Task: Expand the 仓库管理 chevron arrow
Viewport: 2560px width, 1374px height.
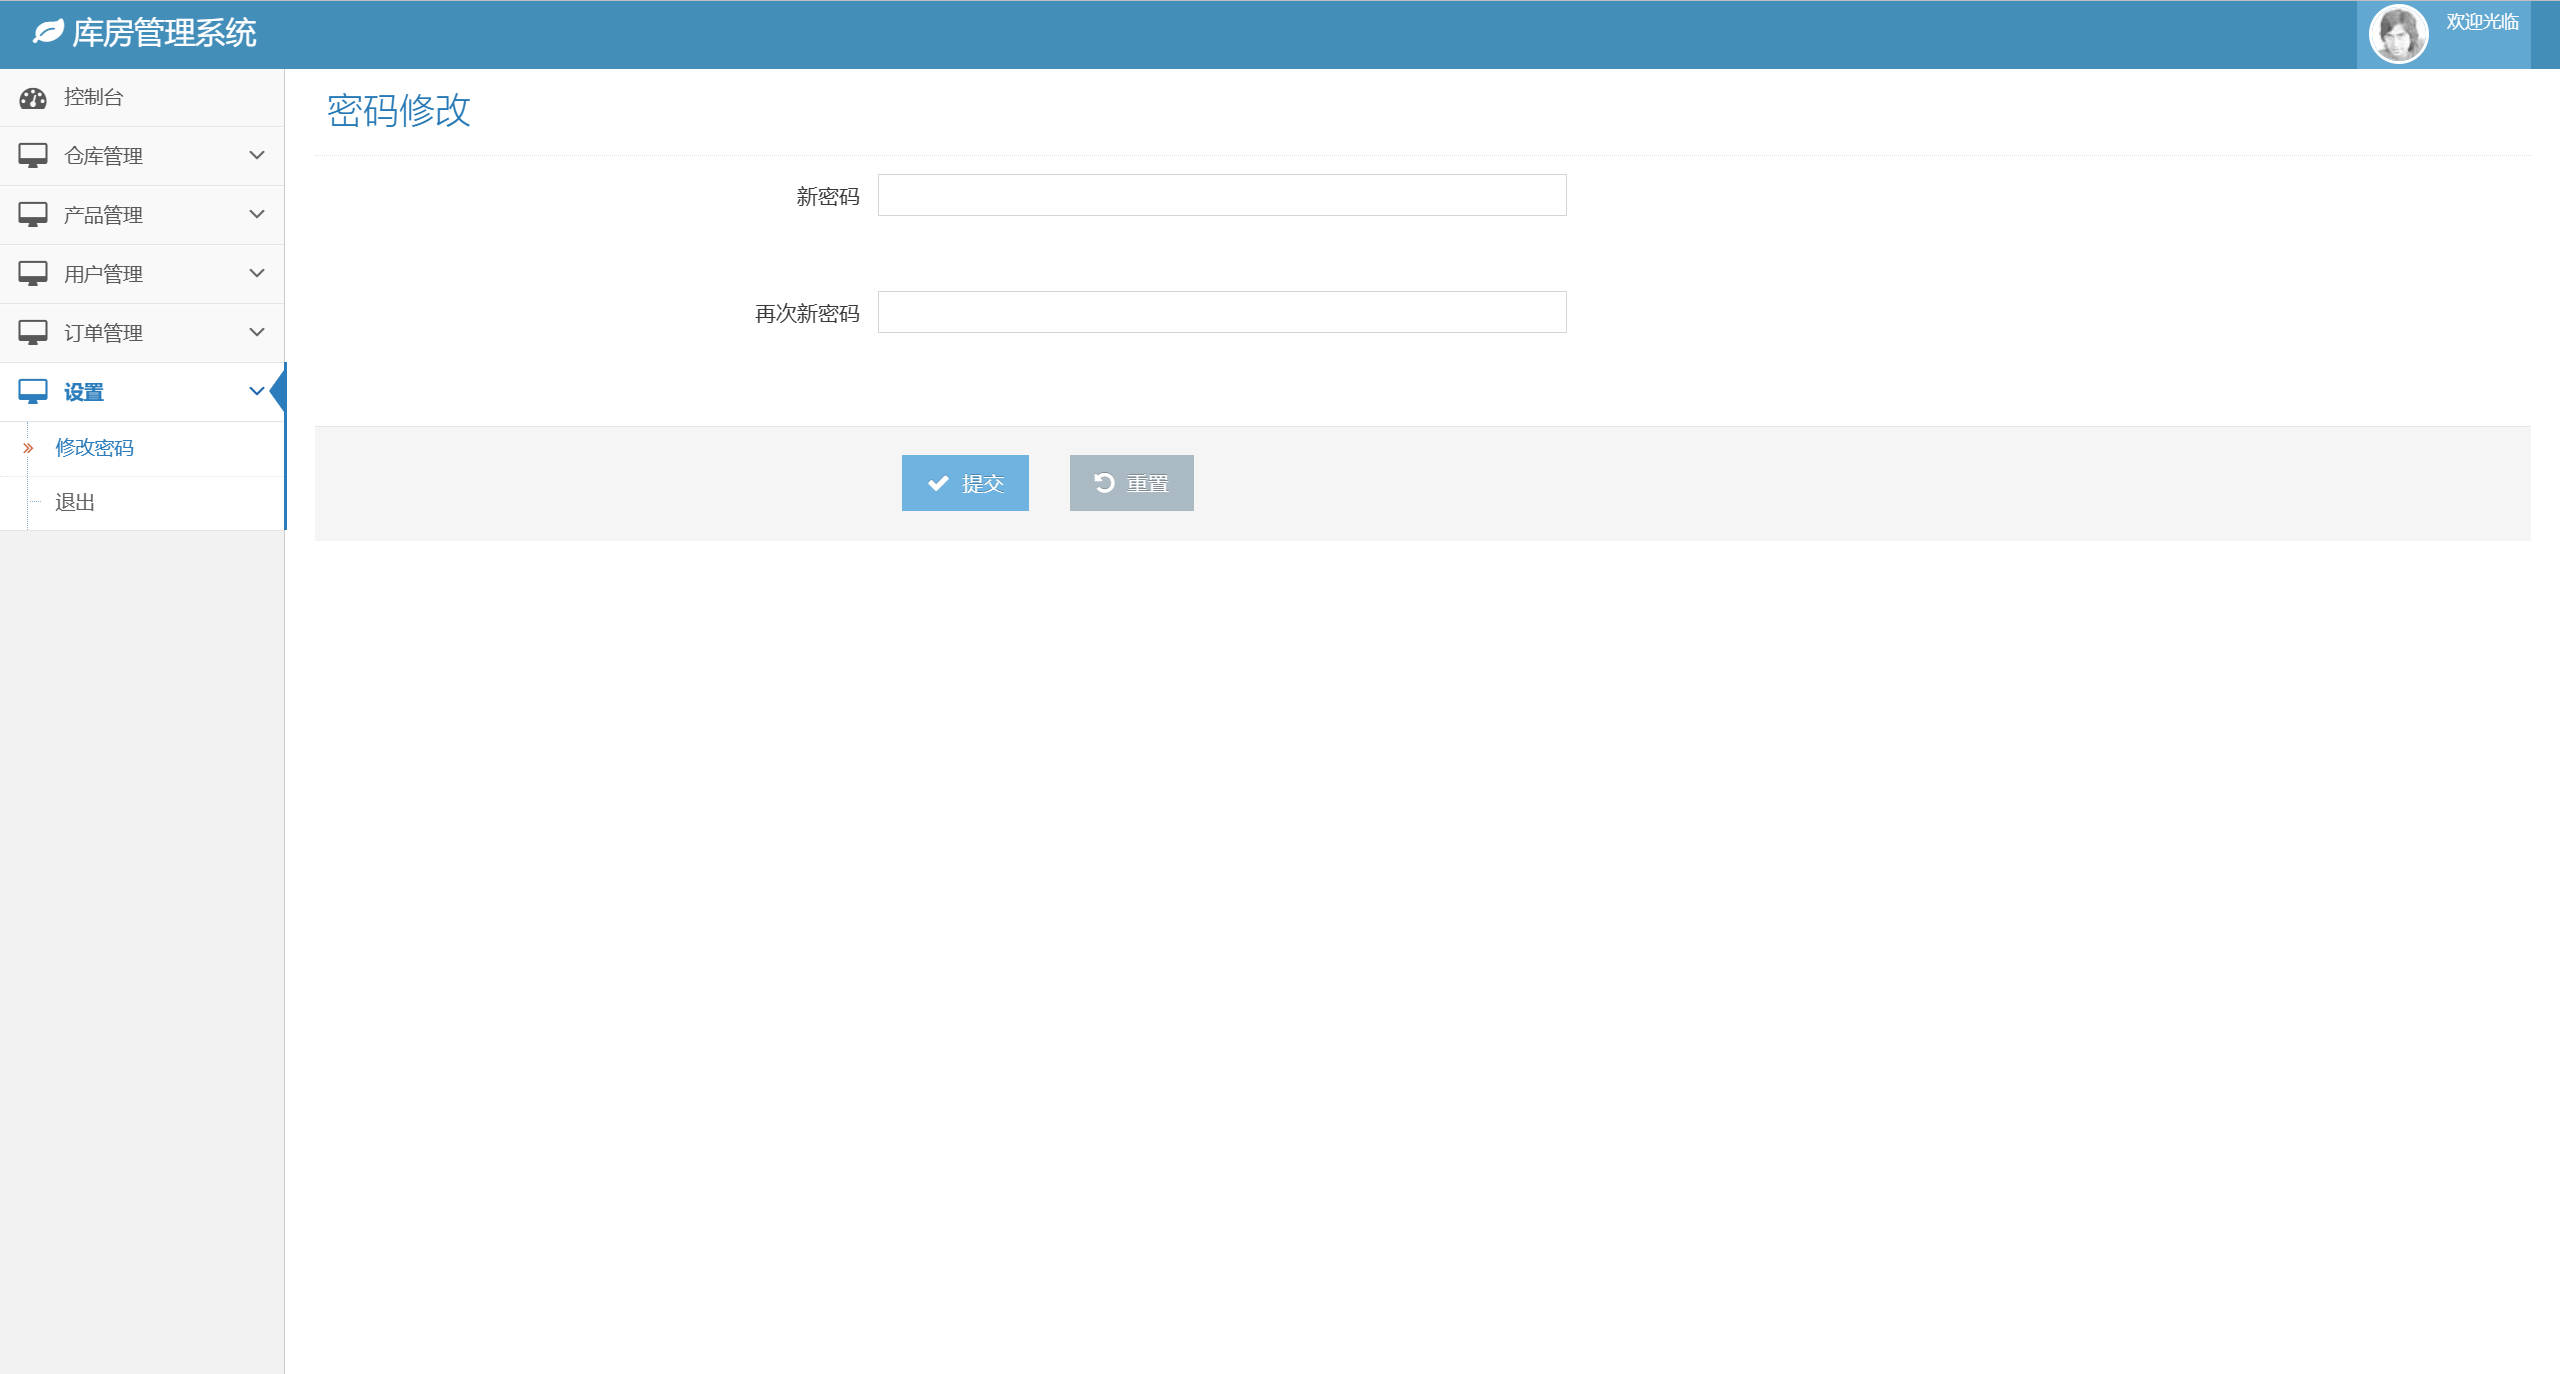Action: pyautogui.click(x=257, y=156)
